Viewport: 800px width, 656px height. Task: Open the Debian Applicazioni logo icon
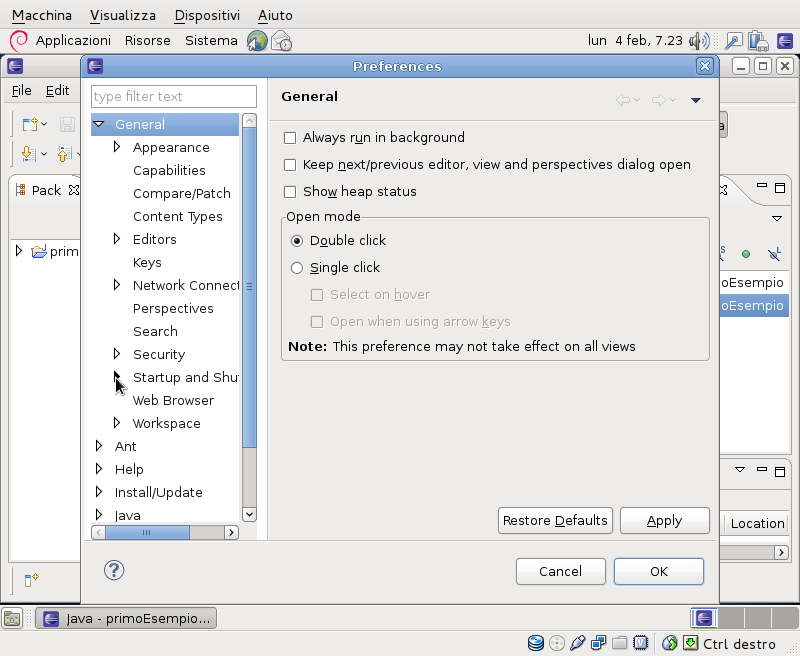click(x=19, y=41)
